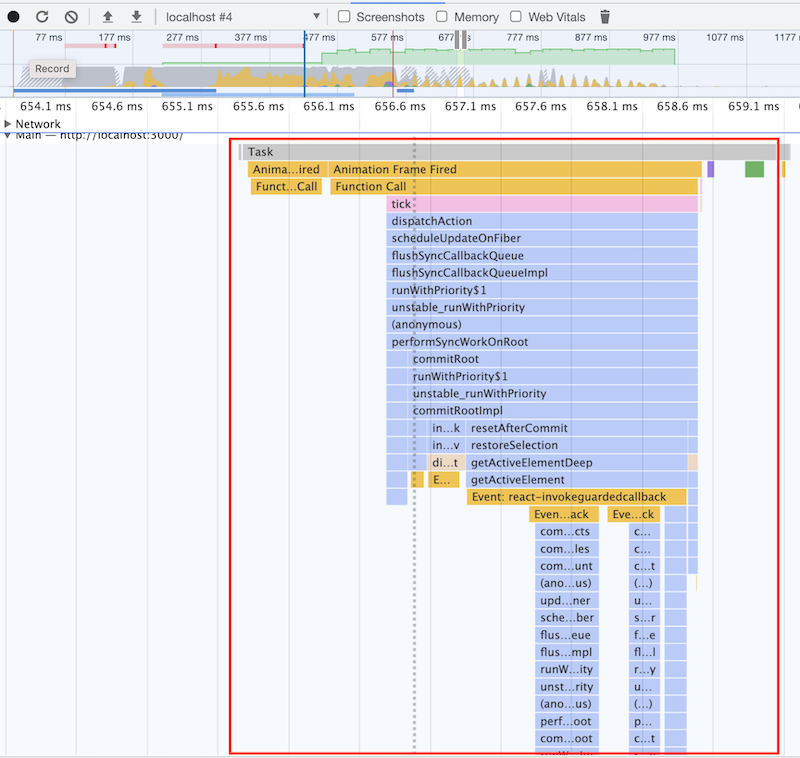Select the purple block right of Animation Frame
The width and height of the screenshot is (800, 758).
(x=710, y=169)
